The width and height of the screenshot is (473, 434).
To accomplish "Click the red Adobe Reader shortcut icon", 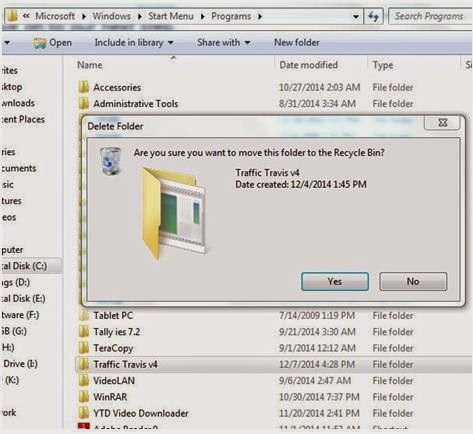I will click(84, 427).
